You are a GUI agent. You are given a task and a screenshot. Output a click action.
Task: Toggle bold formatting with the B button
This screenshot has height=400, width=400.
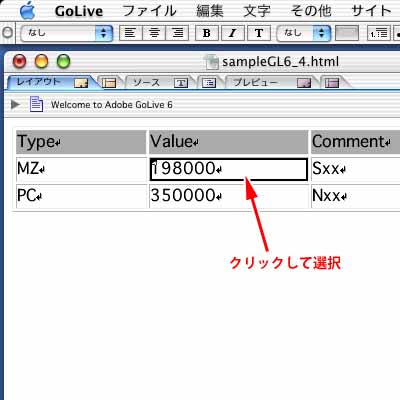pos(207,33)
